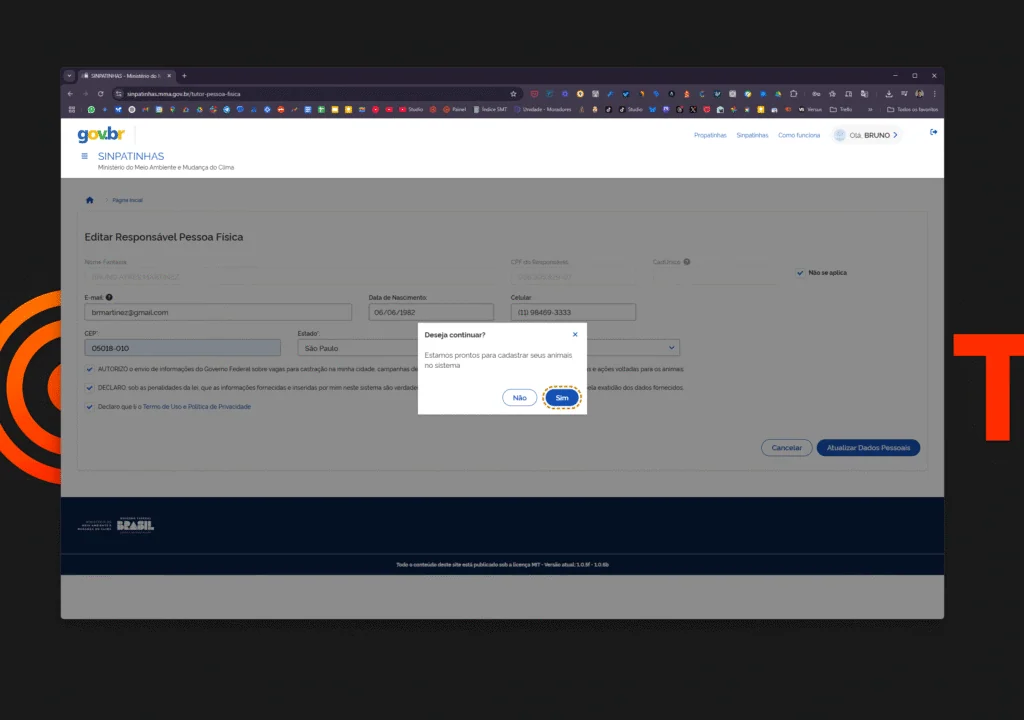Toggle the 'Não se aplica' checkbox
The image size is (1024, 720).
tap(800, 272)
